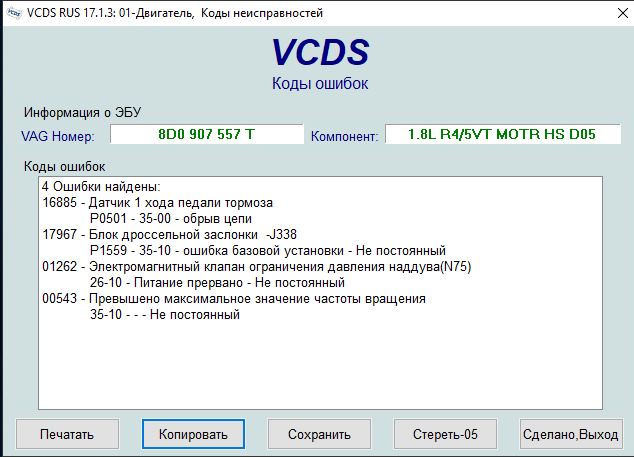Click the '4 Ошибки найдены' line
The height and width of the screenshot is (457, 634).
101,187
